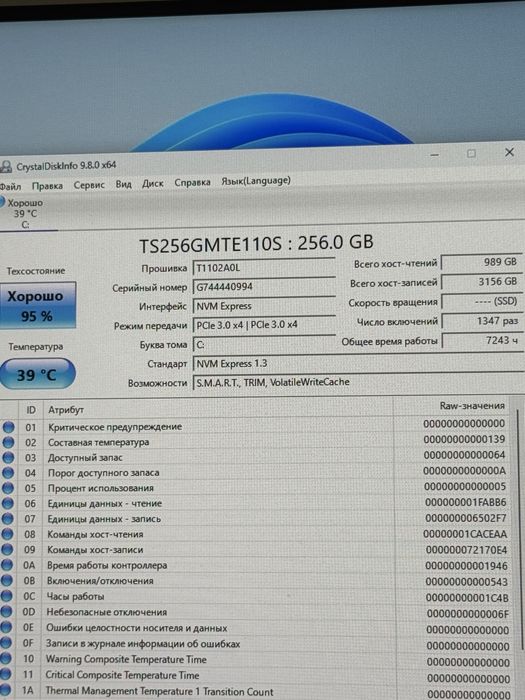Click status circle beside Доступный запас
This screenshot has width=525, height=700.
[8, 458]
